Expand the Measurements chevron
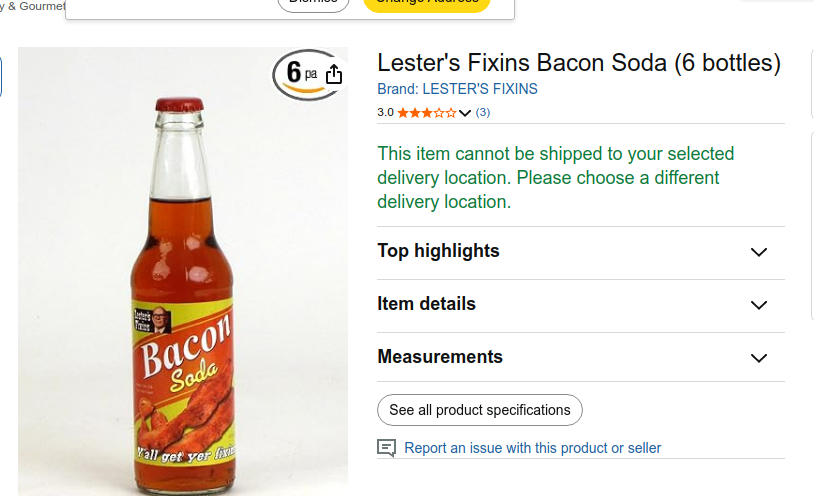814x496 pixels. (x=758, y=358)
